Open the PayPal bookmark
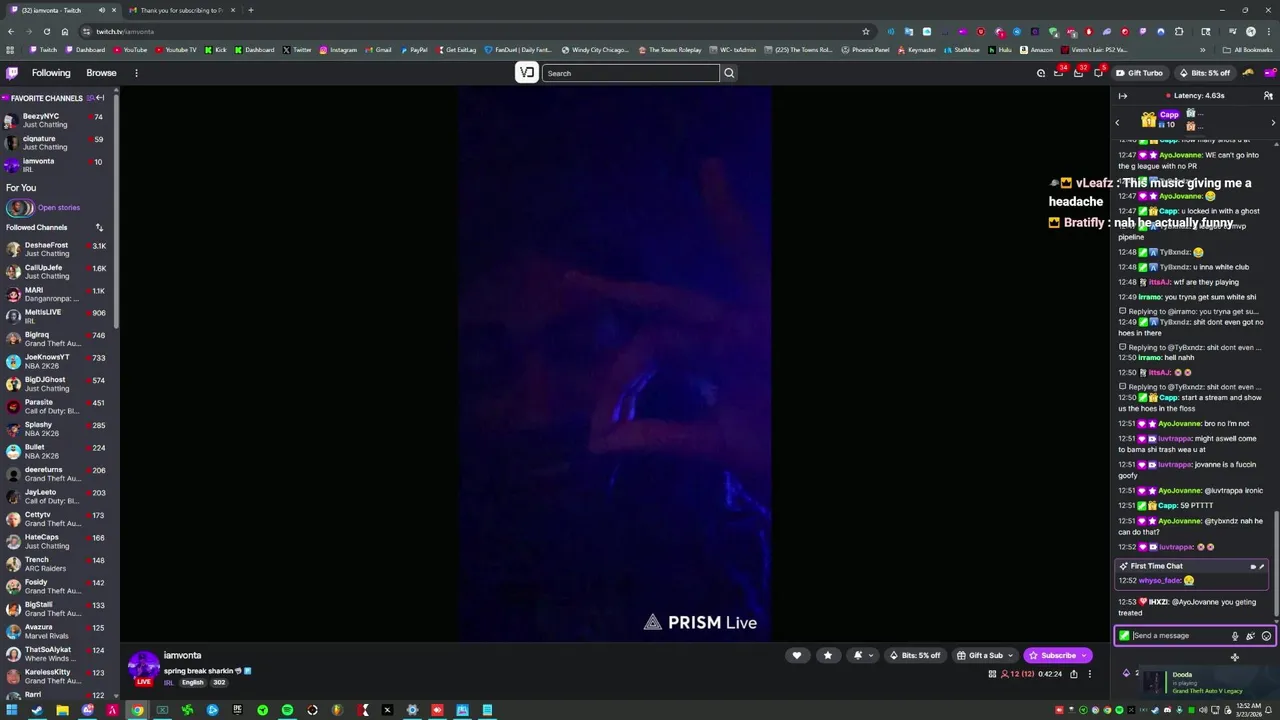This screenshot has width=1280, height=720. 414,50
